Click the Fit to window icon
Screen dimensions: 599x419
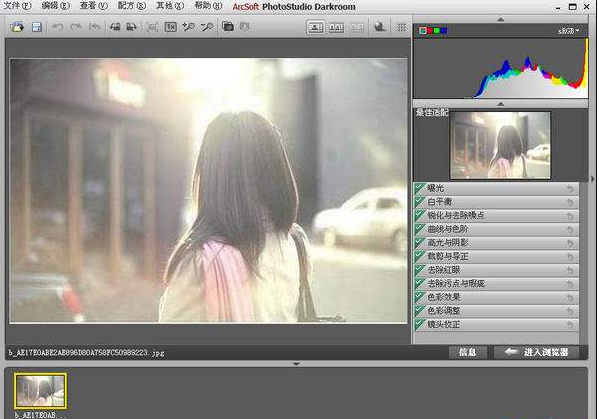tap(152, 27)
